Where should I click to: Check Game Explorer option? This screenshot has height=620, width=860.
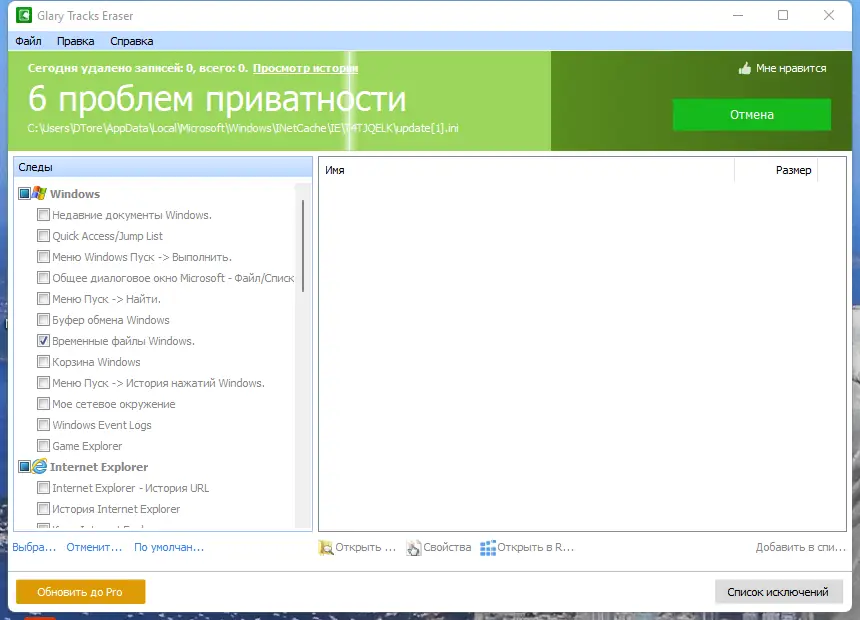43,446
